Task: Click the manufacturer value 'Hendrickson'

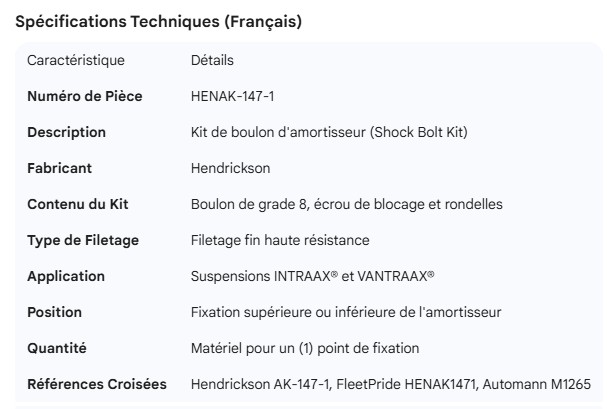Action: (x=230, y=169)
